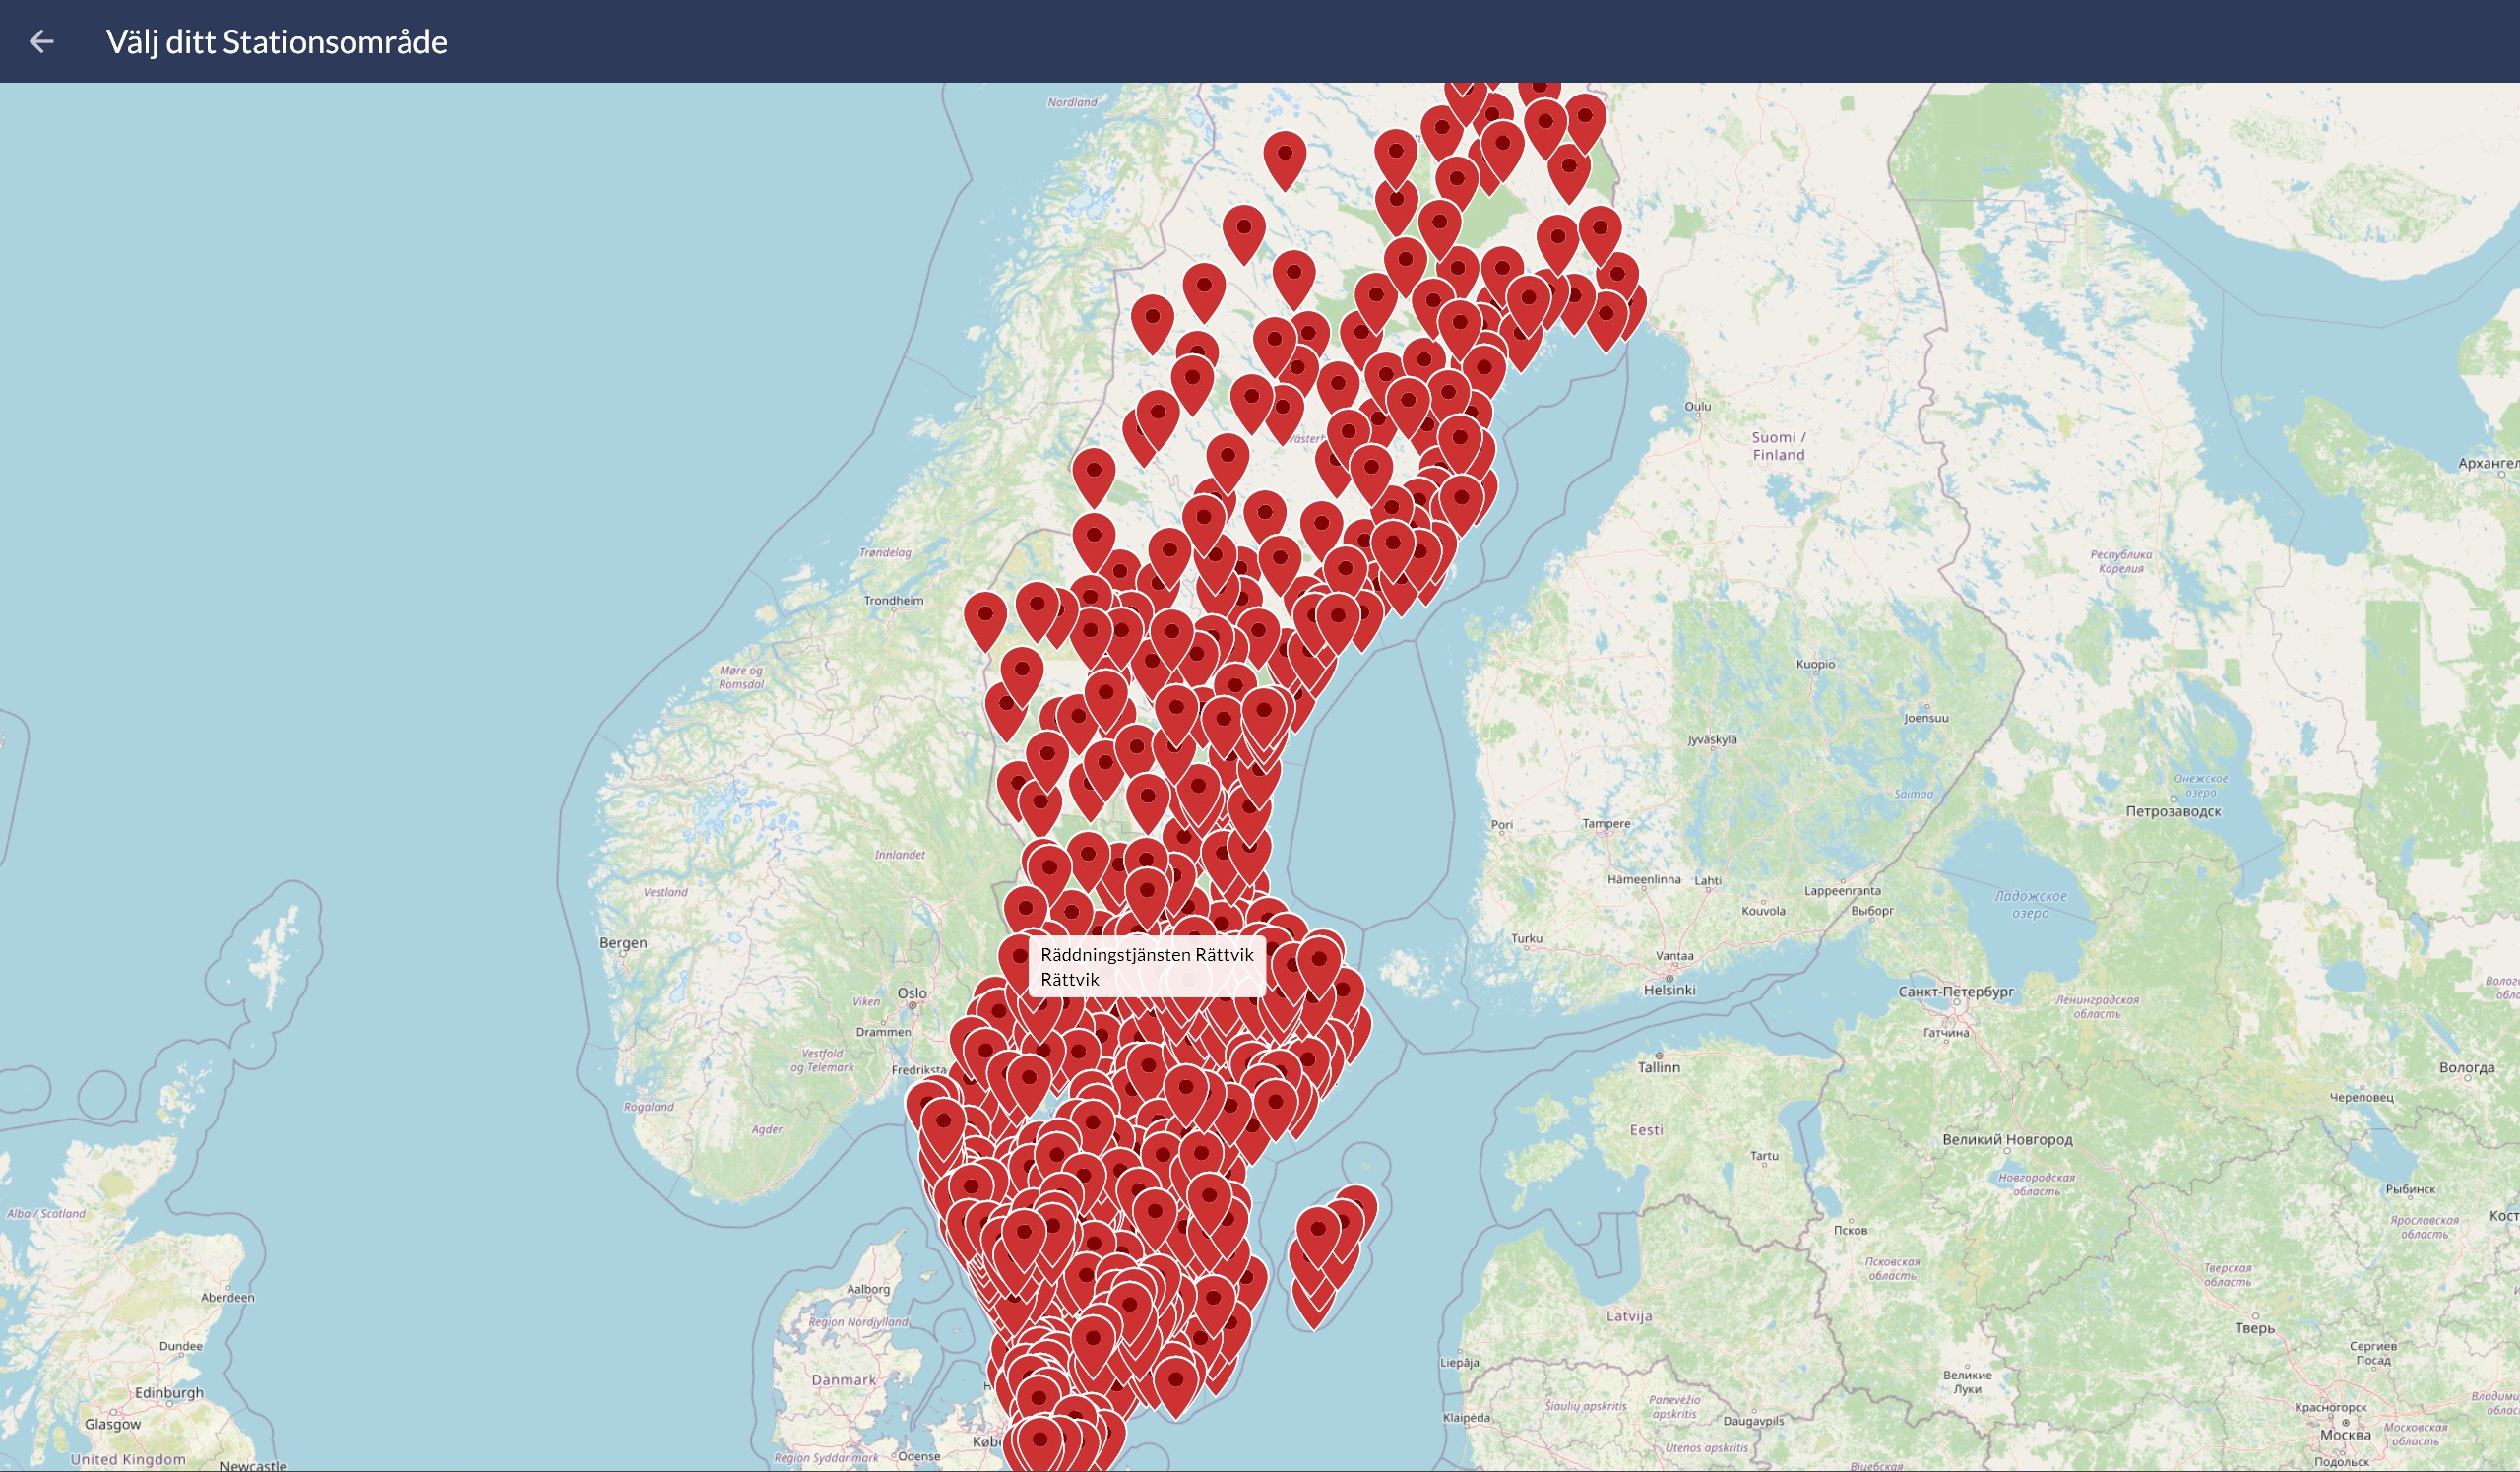Click the Danmark country label
Viewport: 2520px width, 1472px height.
843,1380
